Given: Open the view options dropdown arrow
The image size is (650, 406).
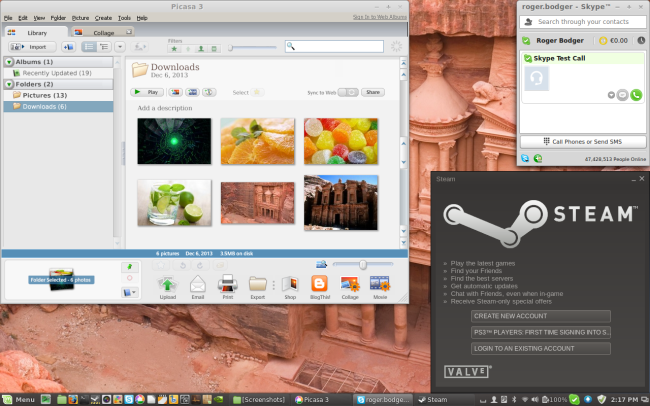Looking at the screenshot, I should [x=120, y=47].
